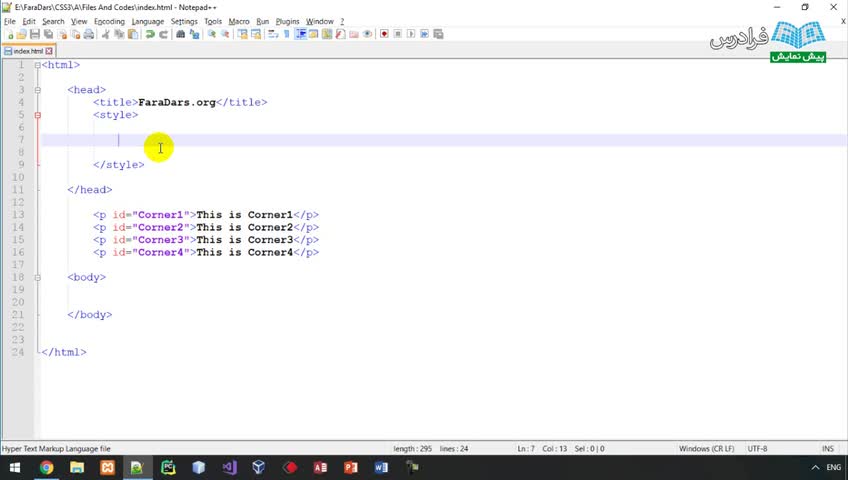Open the Language menu
The height and width of the screenshot is (480, 848).
pyautogui.click(x=148, y=21)
